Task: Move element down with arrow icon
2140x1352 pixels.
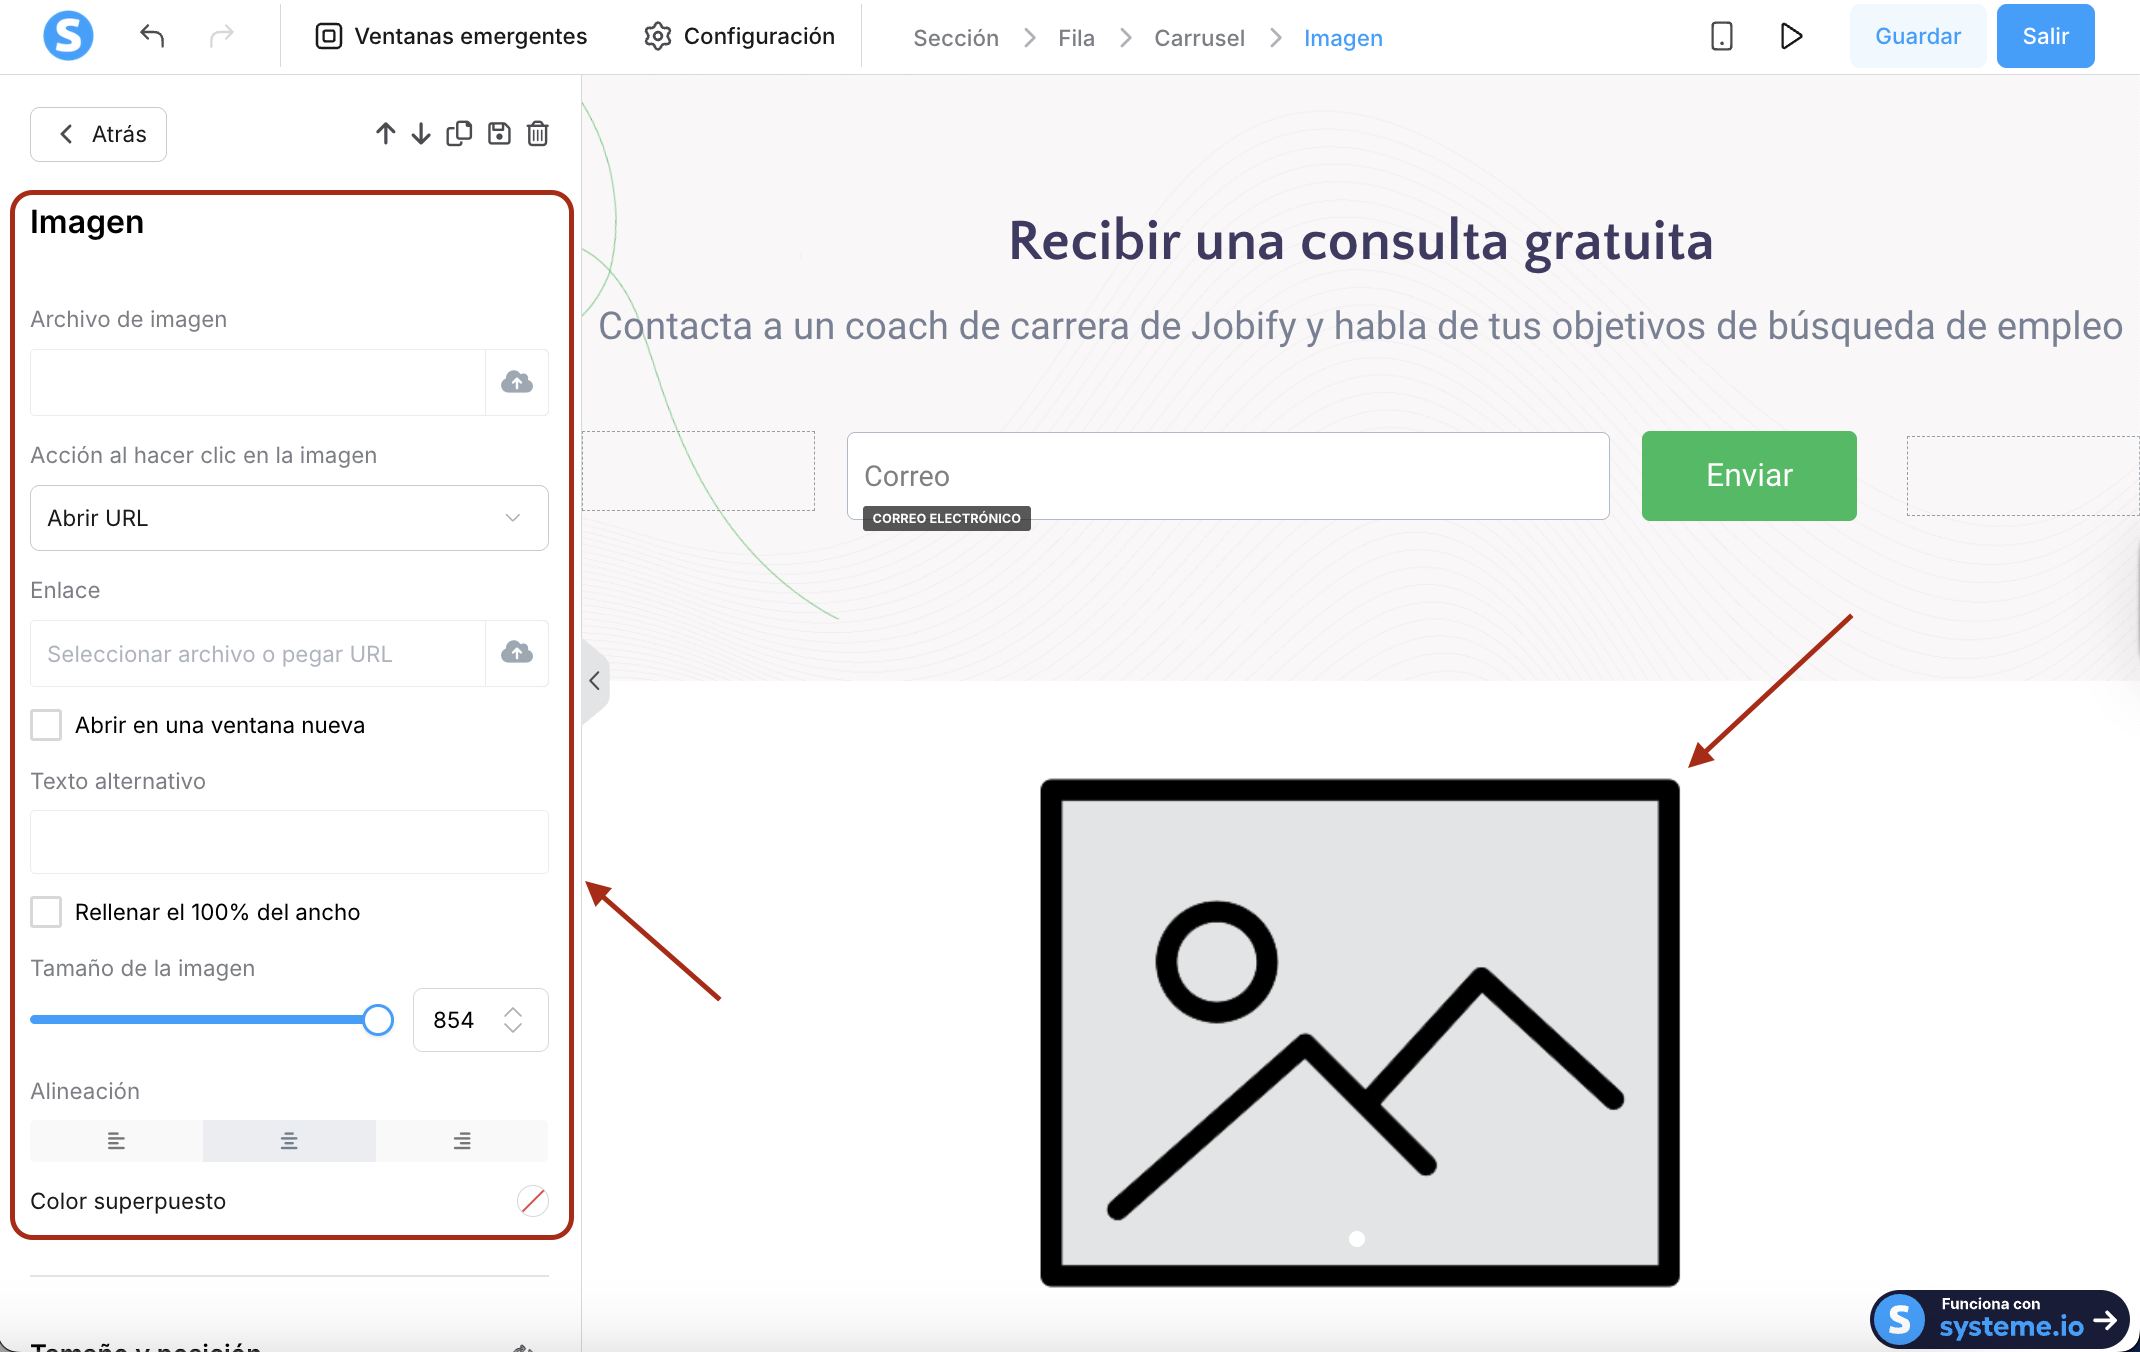Action: pos(421,134)
